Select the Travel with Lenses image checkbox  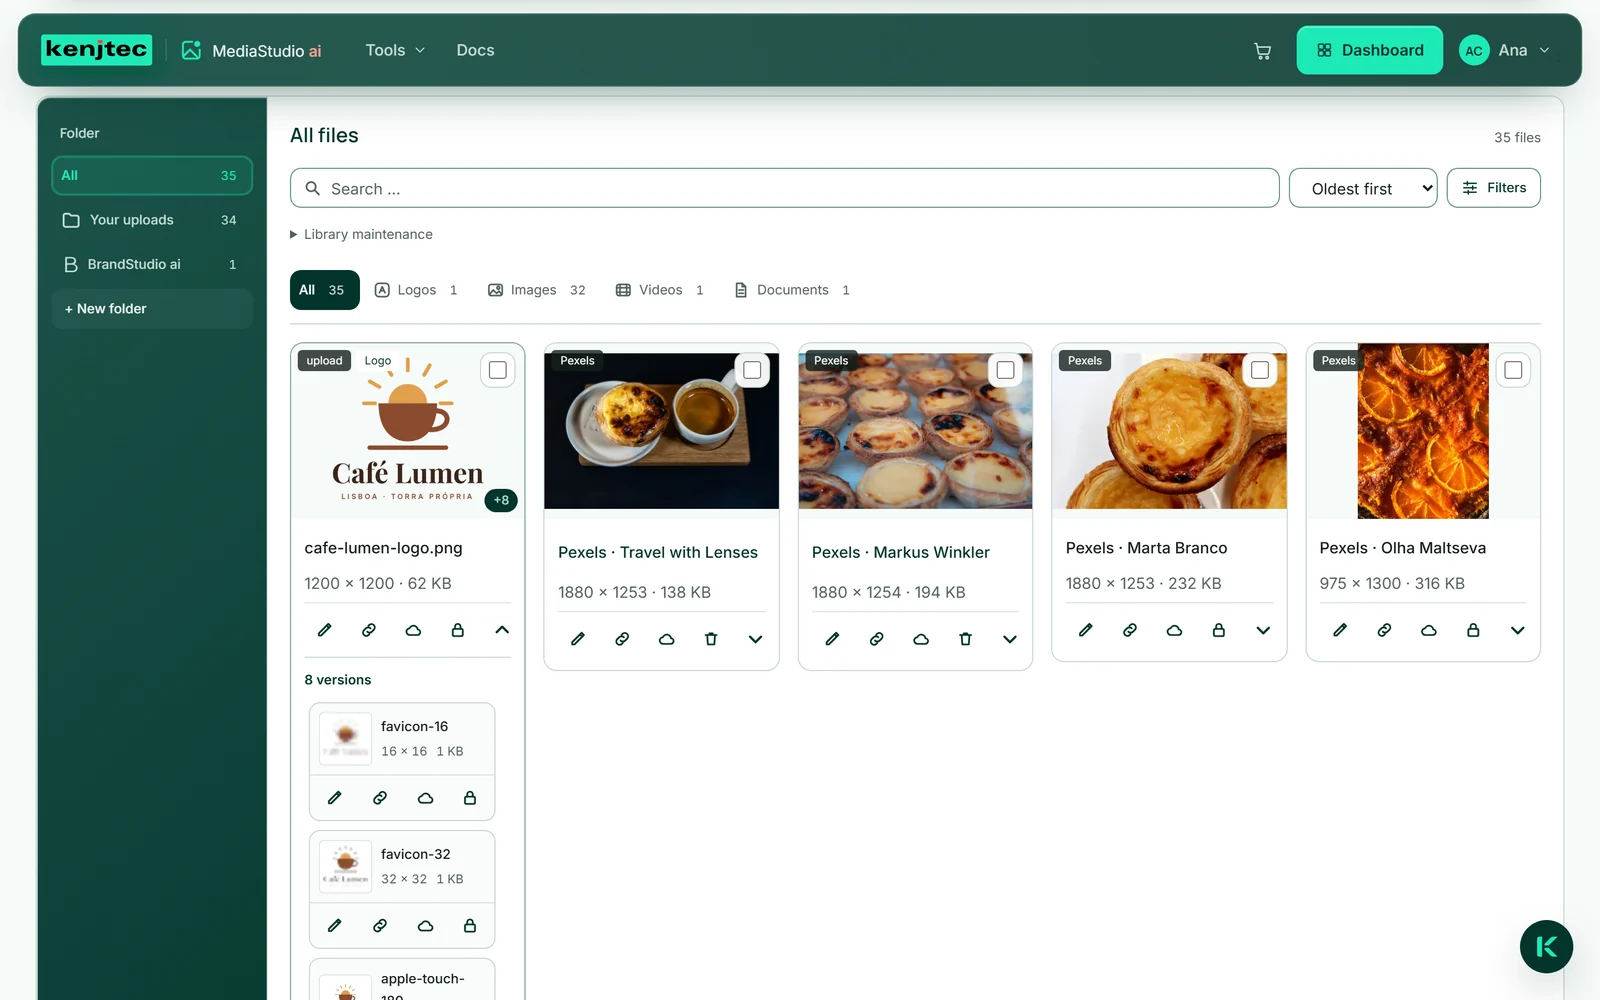752,370
